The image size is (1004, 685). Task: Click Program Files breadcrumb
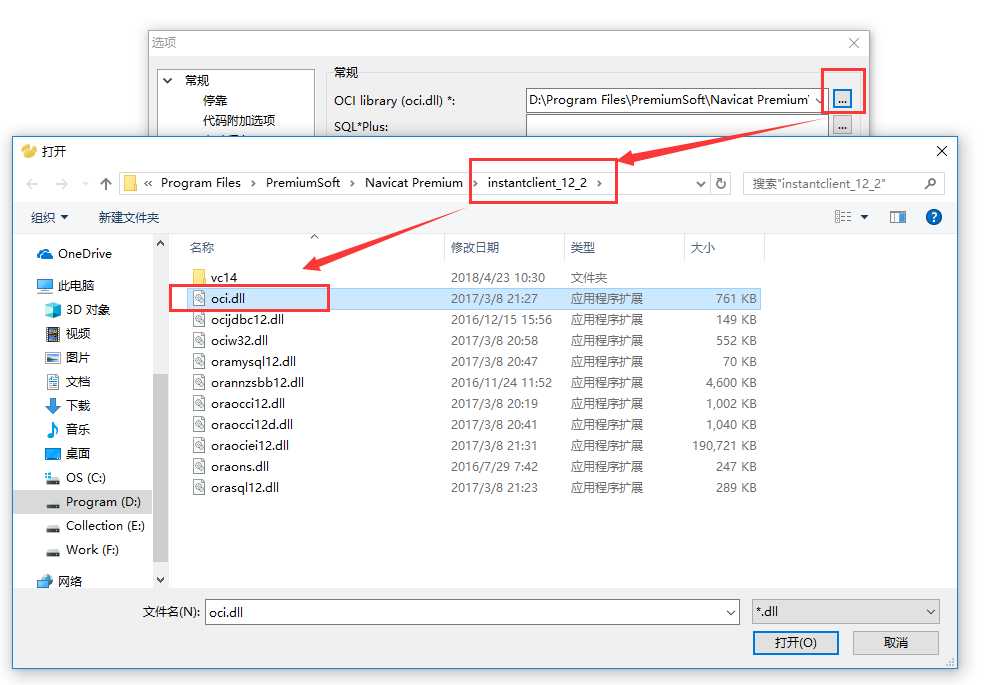point(200,183)
